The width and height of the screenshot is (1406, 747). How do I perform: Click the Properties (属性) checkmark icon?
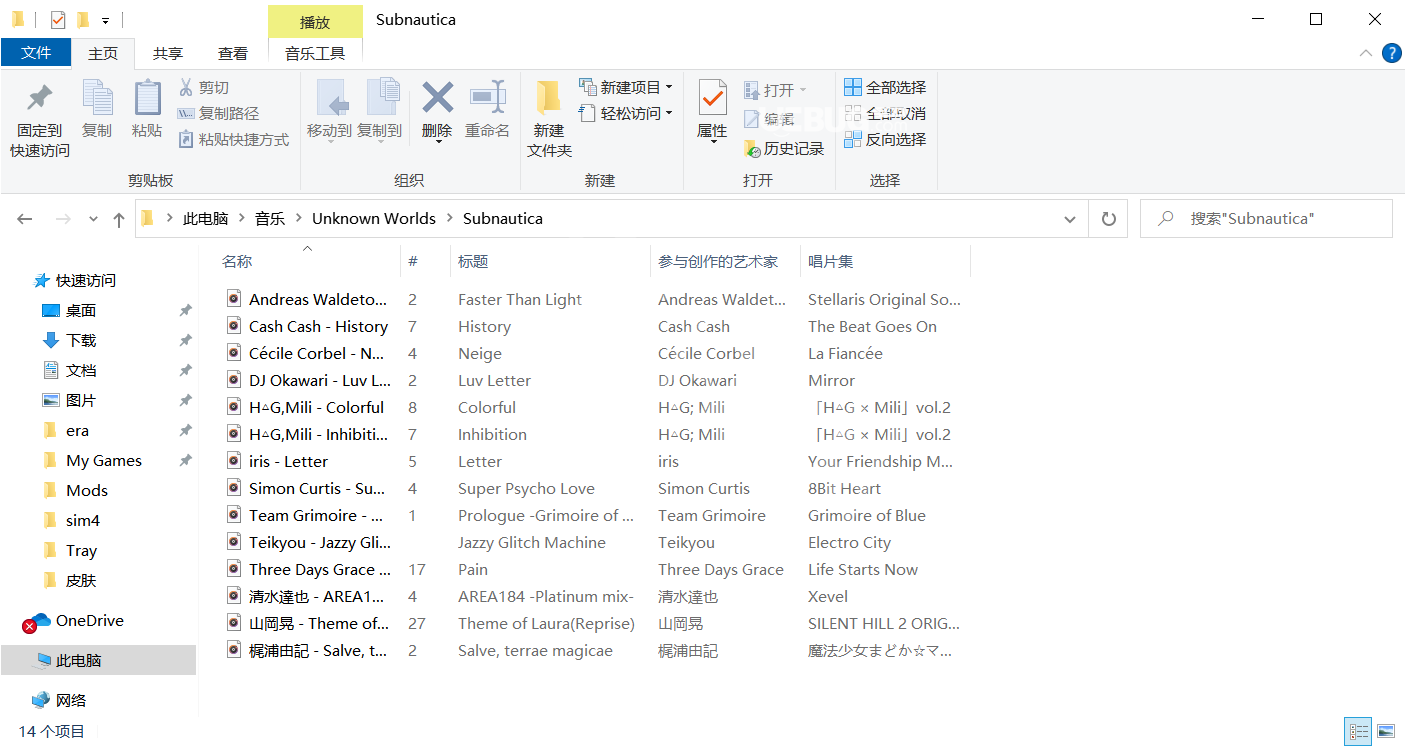coord(712,98)
